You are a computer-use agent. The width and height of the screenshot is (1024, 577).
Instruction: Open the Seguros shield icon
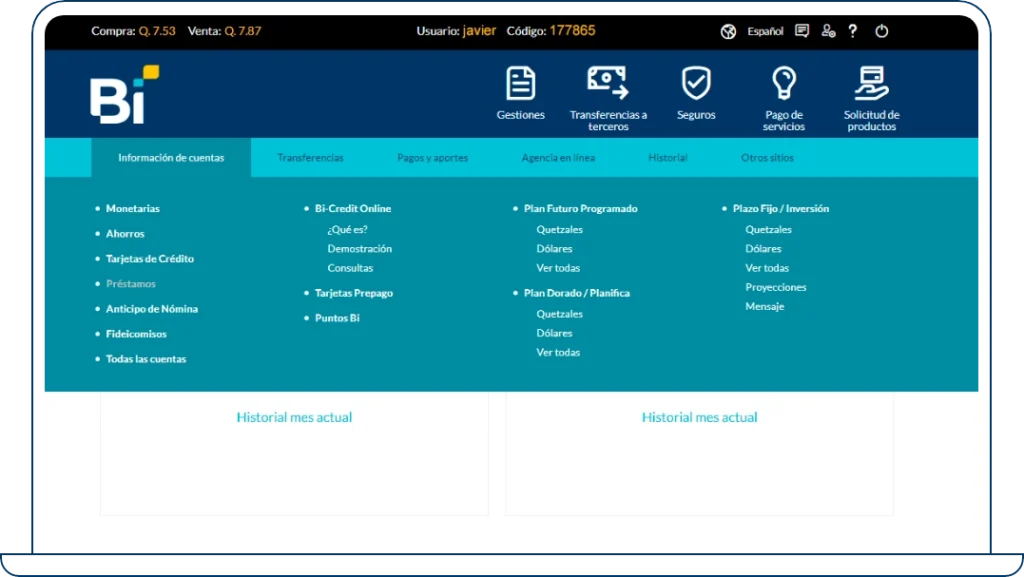(x=696, y=84)
